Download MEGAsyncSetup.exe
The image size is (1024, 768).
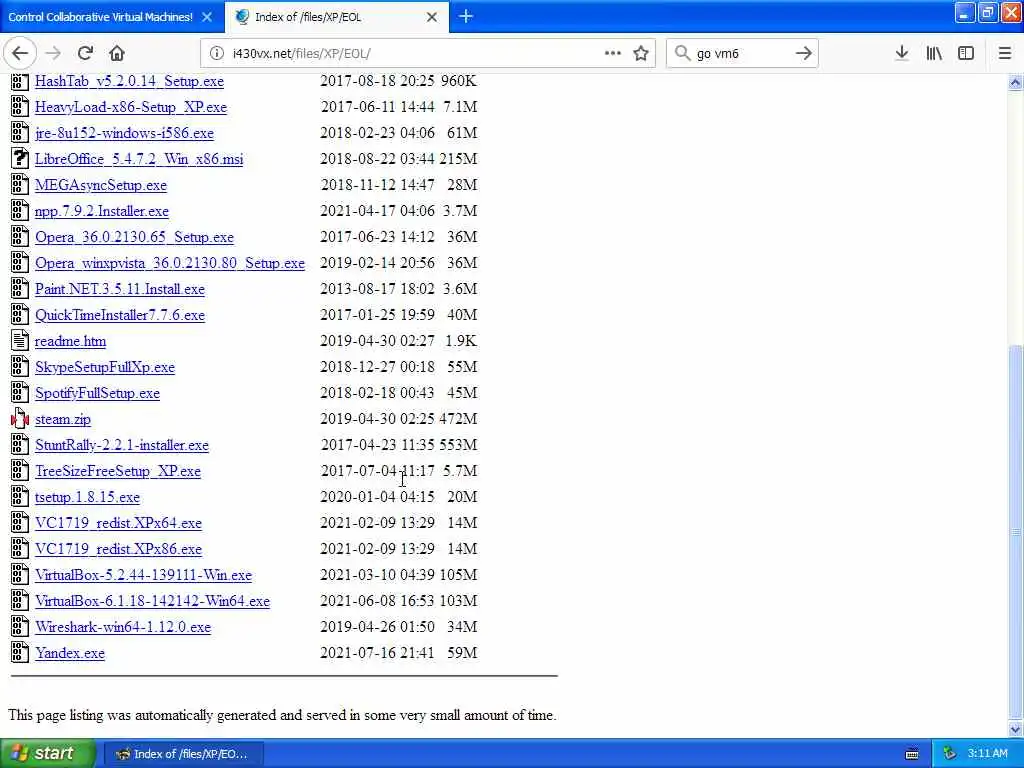click(101, 185)
